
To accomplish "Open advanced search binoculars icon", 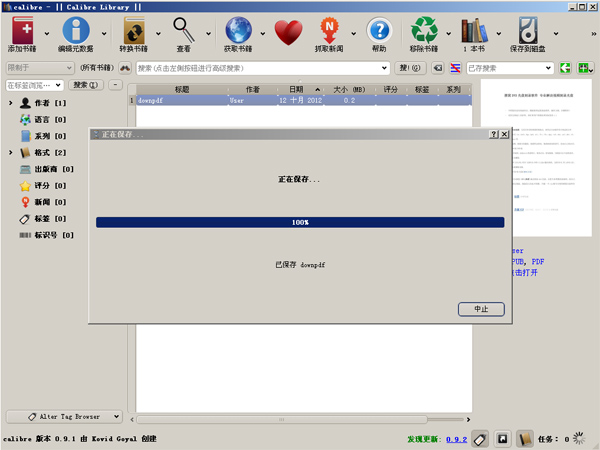I will coord(125,68).
